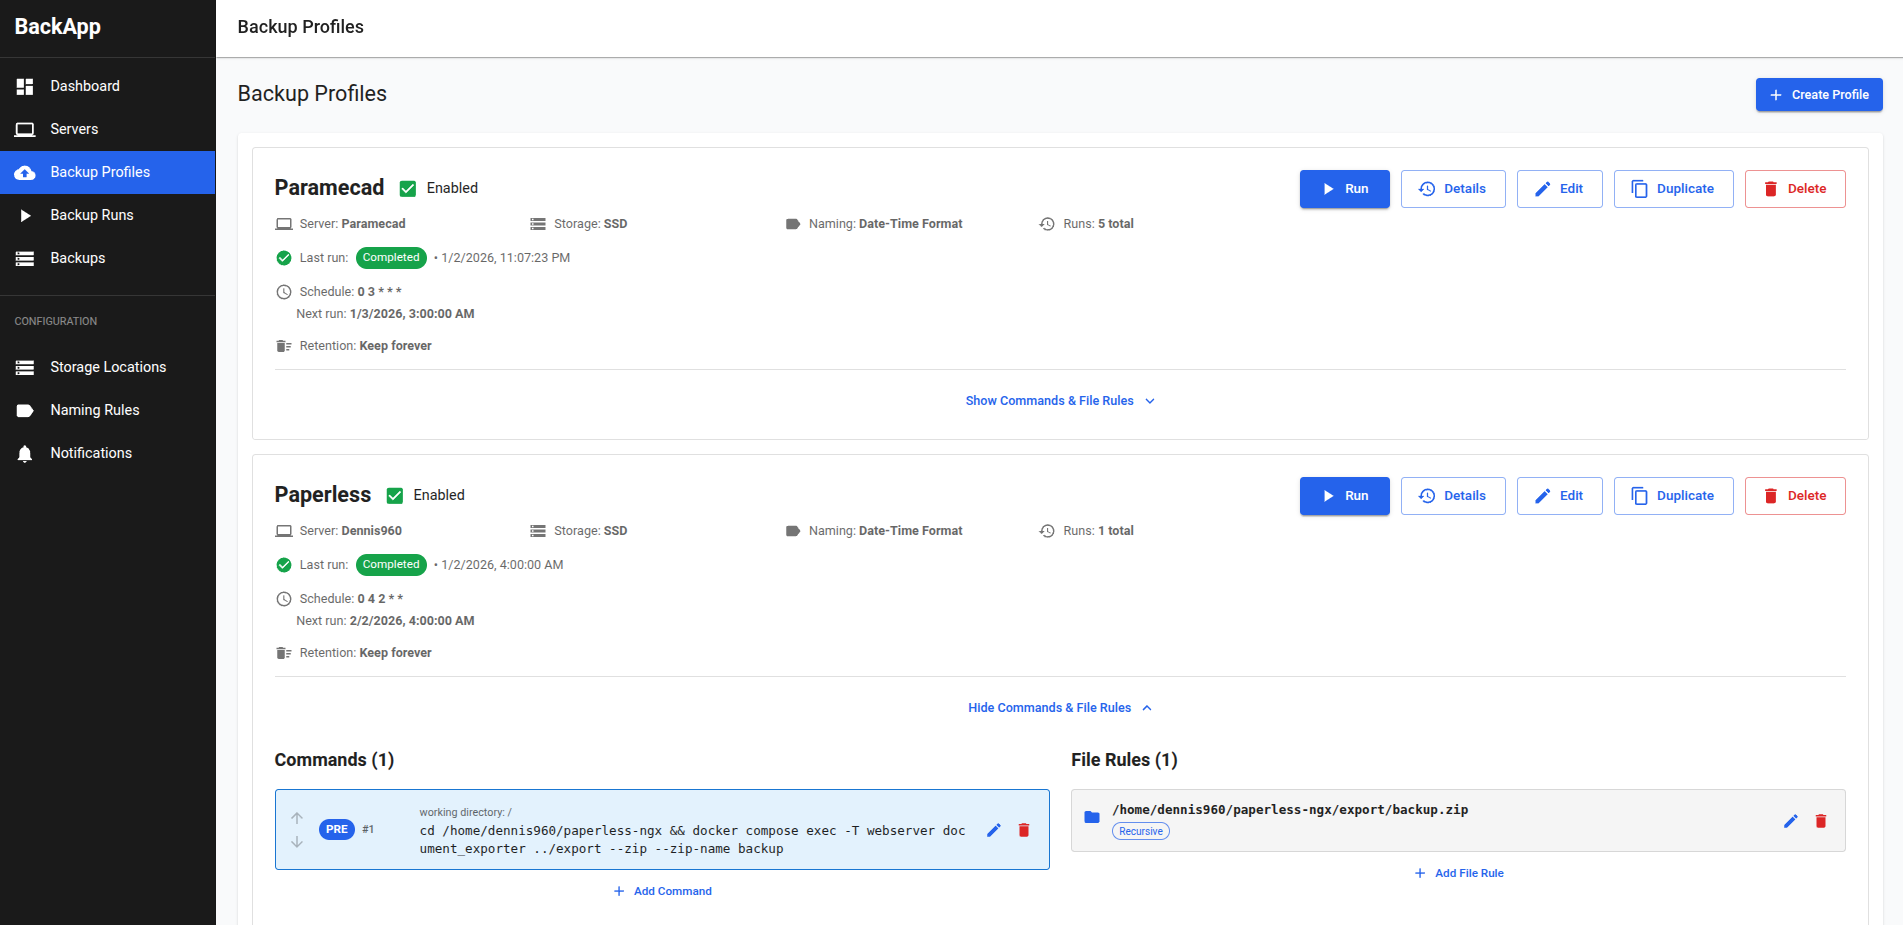Click the green check icon beside Paramecad last run
The height and width of the screenshot is (925, 1903).
(x=284, y=258)
